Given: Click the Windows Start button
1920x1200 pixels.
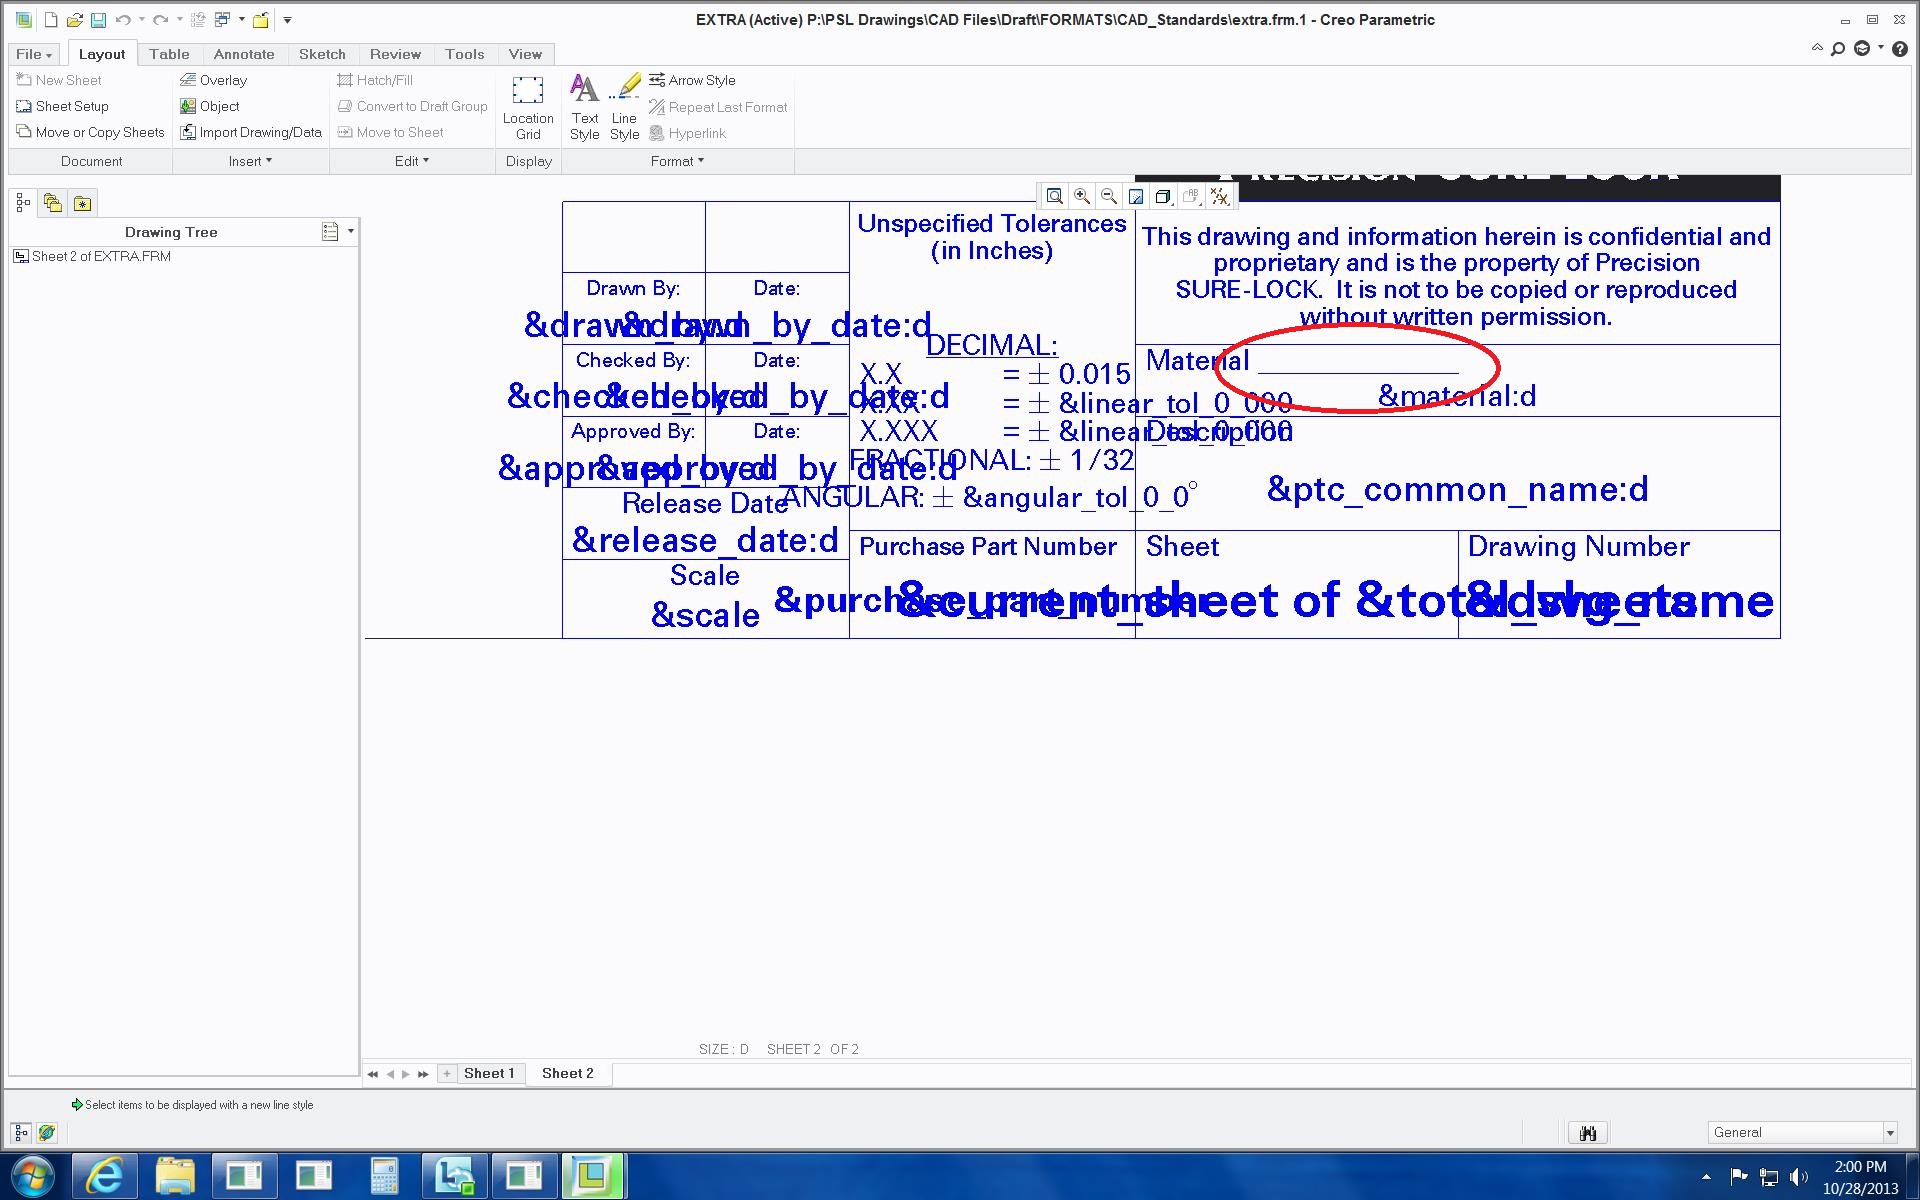Looking at the screenshot, I should pyautogui.click(x=33, y=1176).
